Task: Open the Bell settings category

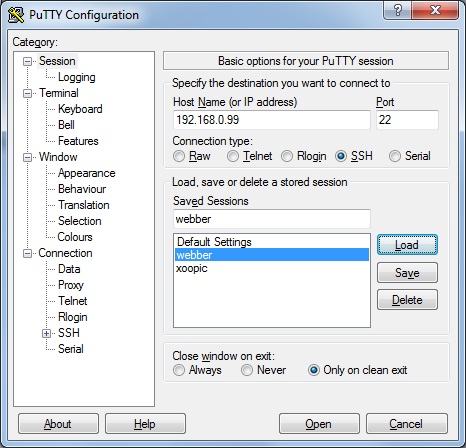Action: tap(66, 125)
